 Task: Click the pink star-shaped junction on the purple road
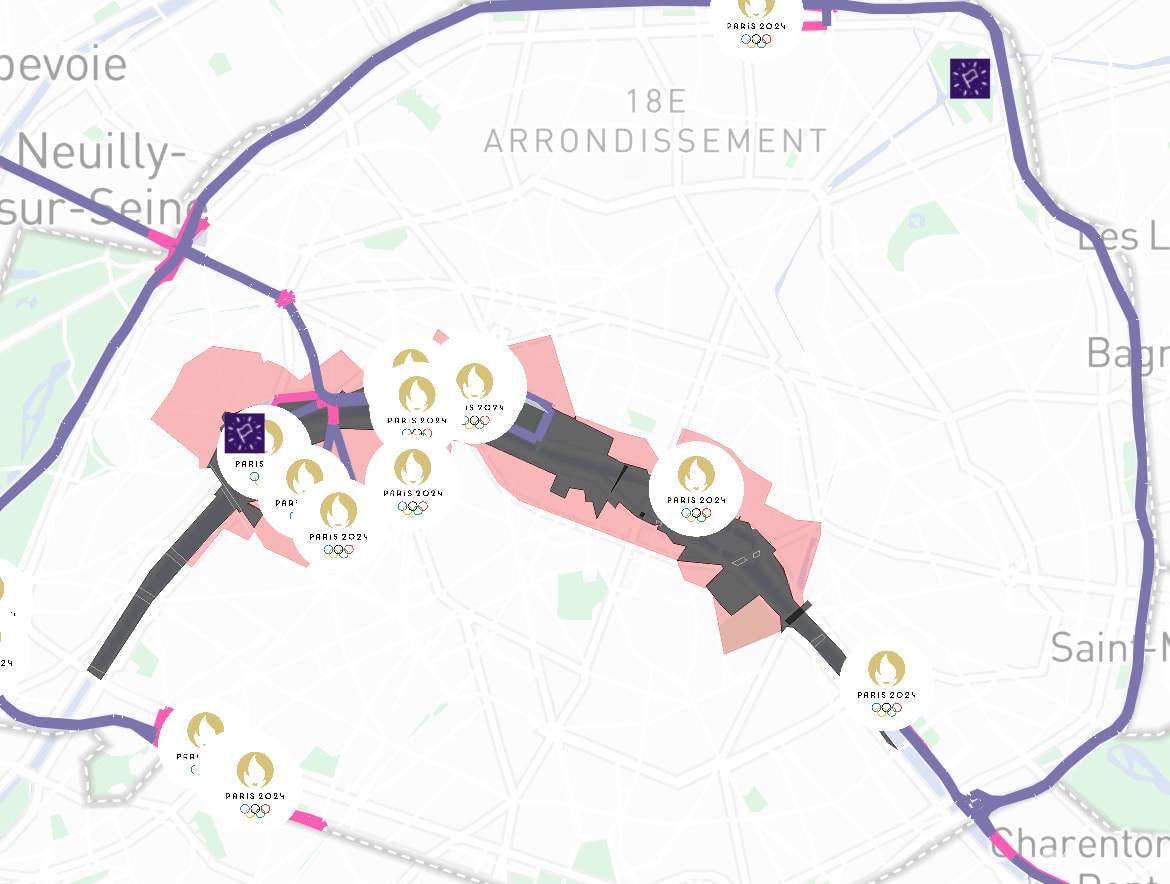285,298
